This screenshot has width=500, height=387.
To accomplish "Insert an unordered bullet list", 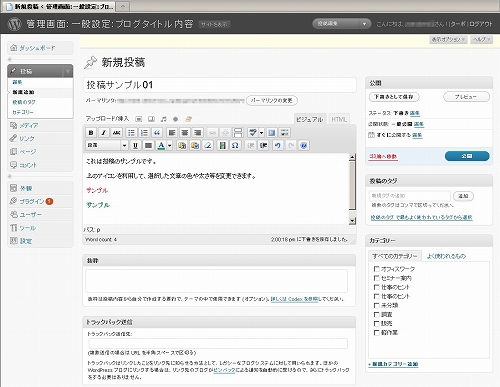I will pos(131,133).
